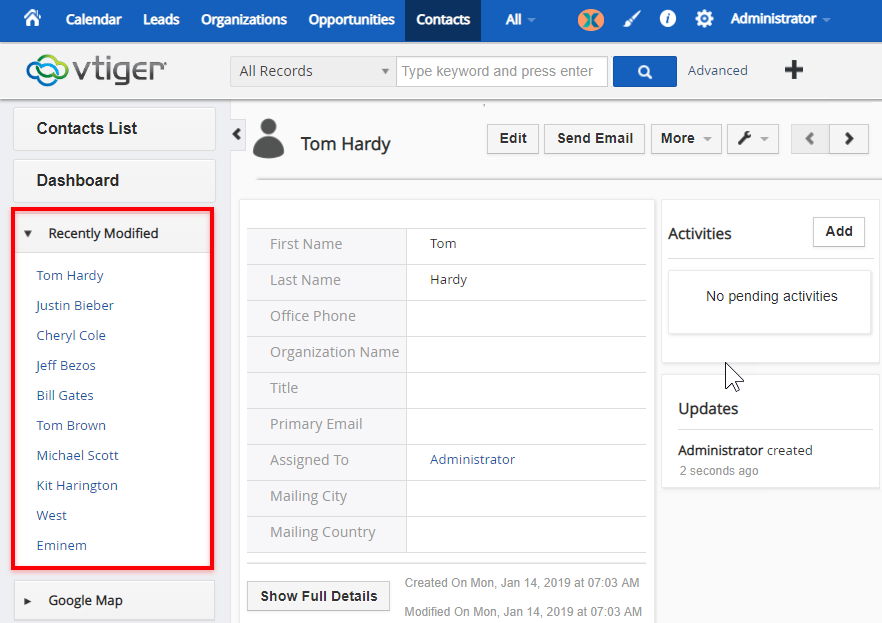The width and height of the screenshot is (882, 623).
Task: Open the More actions dropdown
Action: click(686, 138)
